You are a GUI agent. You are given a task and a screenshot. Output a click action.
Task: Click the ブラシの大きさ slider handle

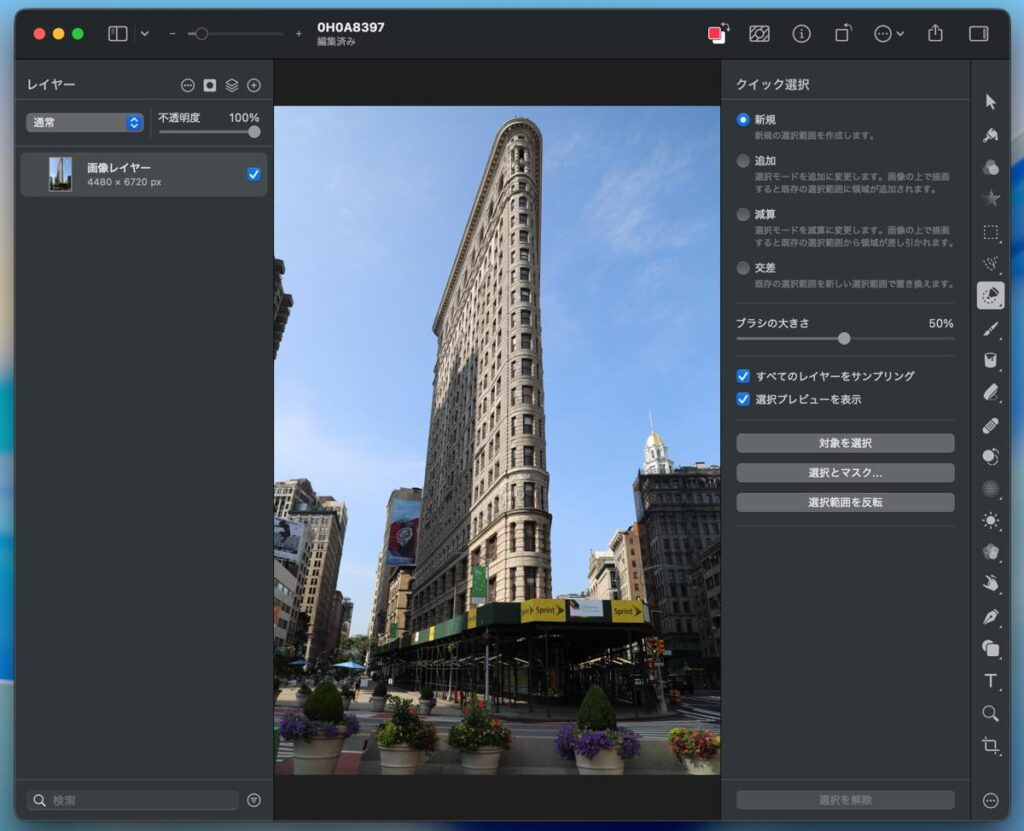tap(844, 339)
